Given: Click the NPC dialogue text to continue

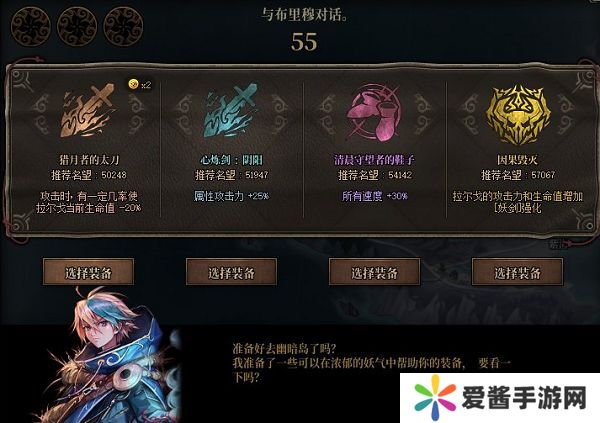Looking at the screenshot, I should click(x=371, y=363).
